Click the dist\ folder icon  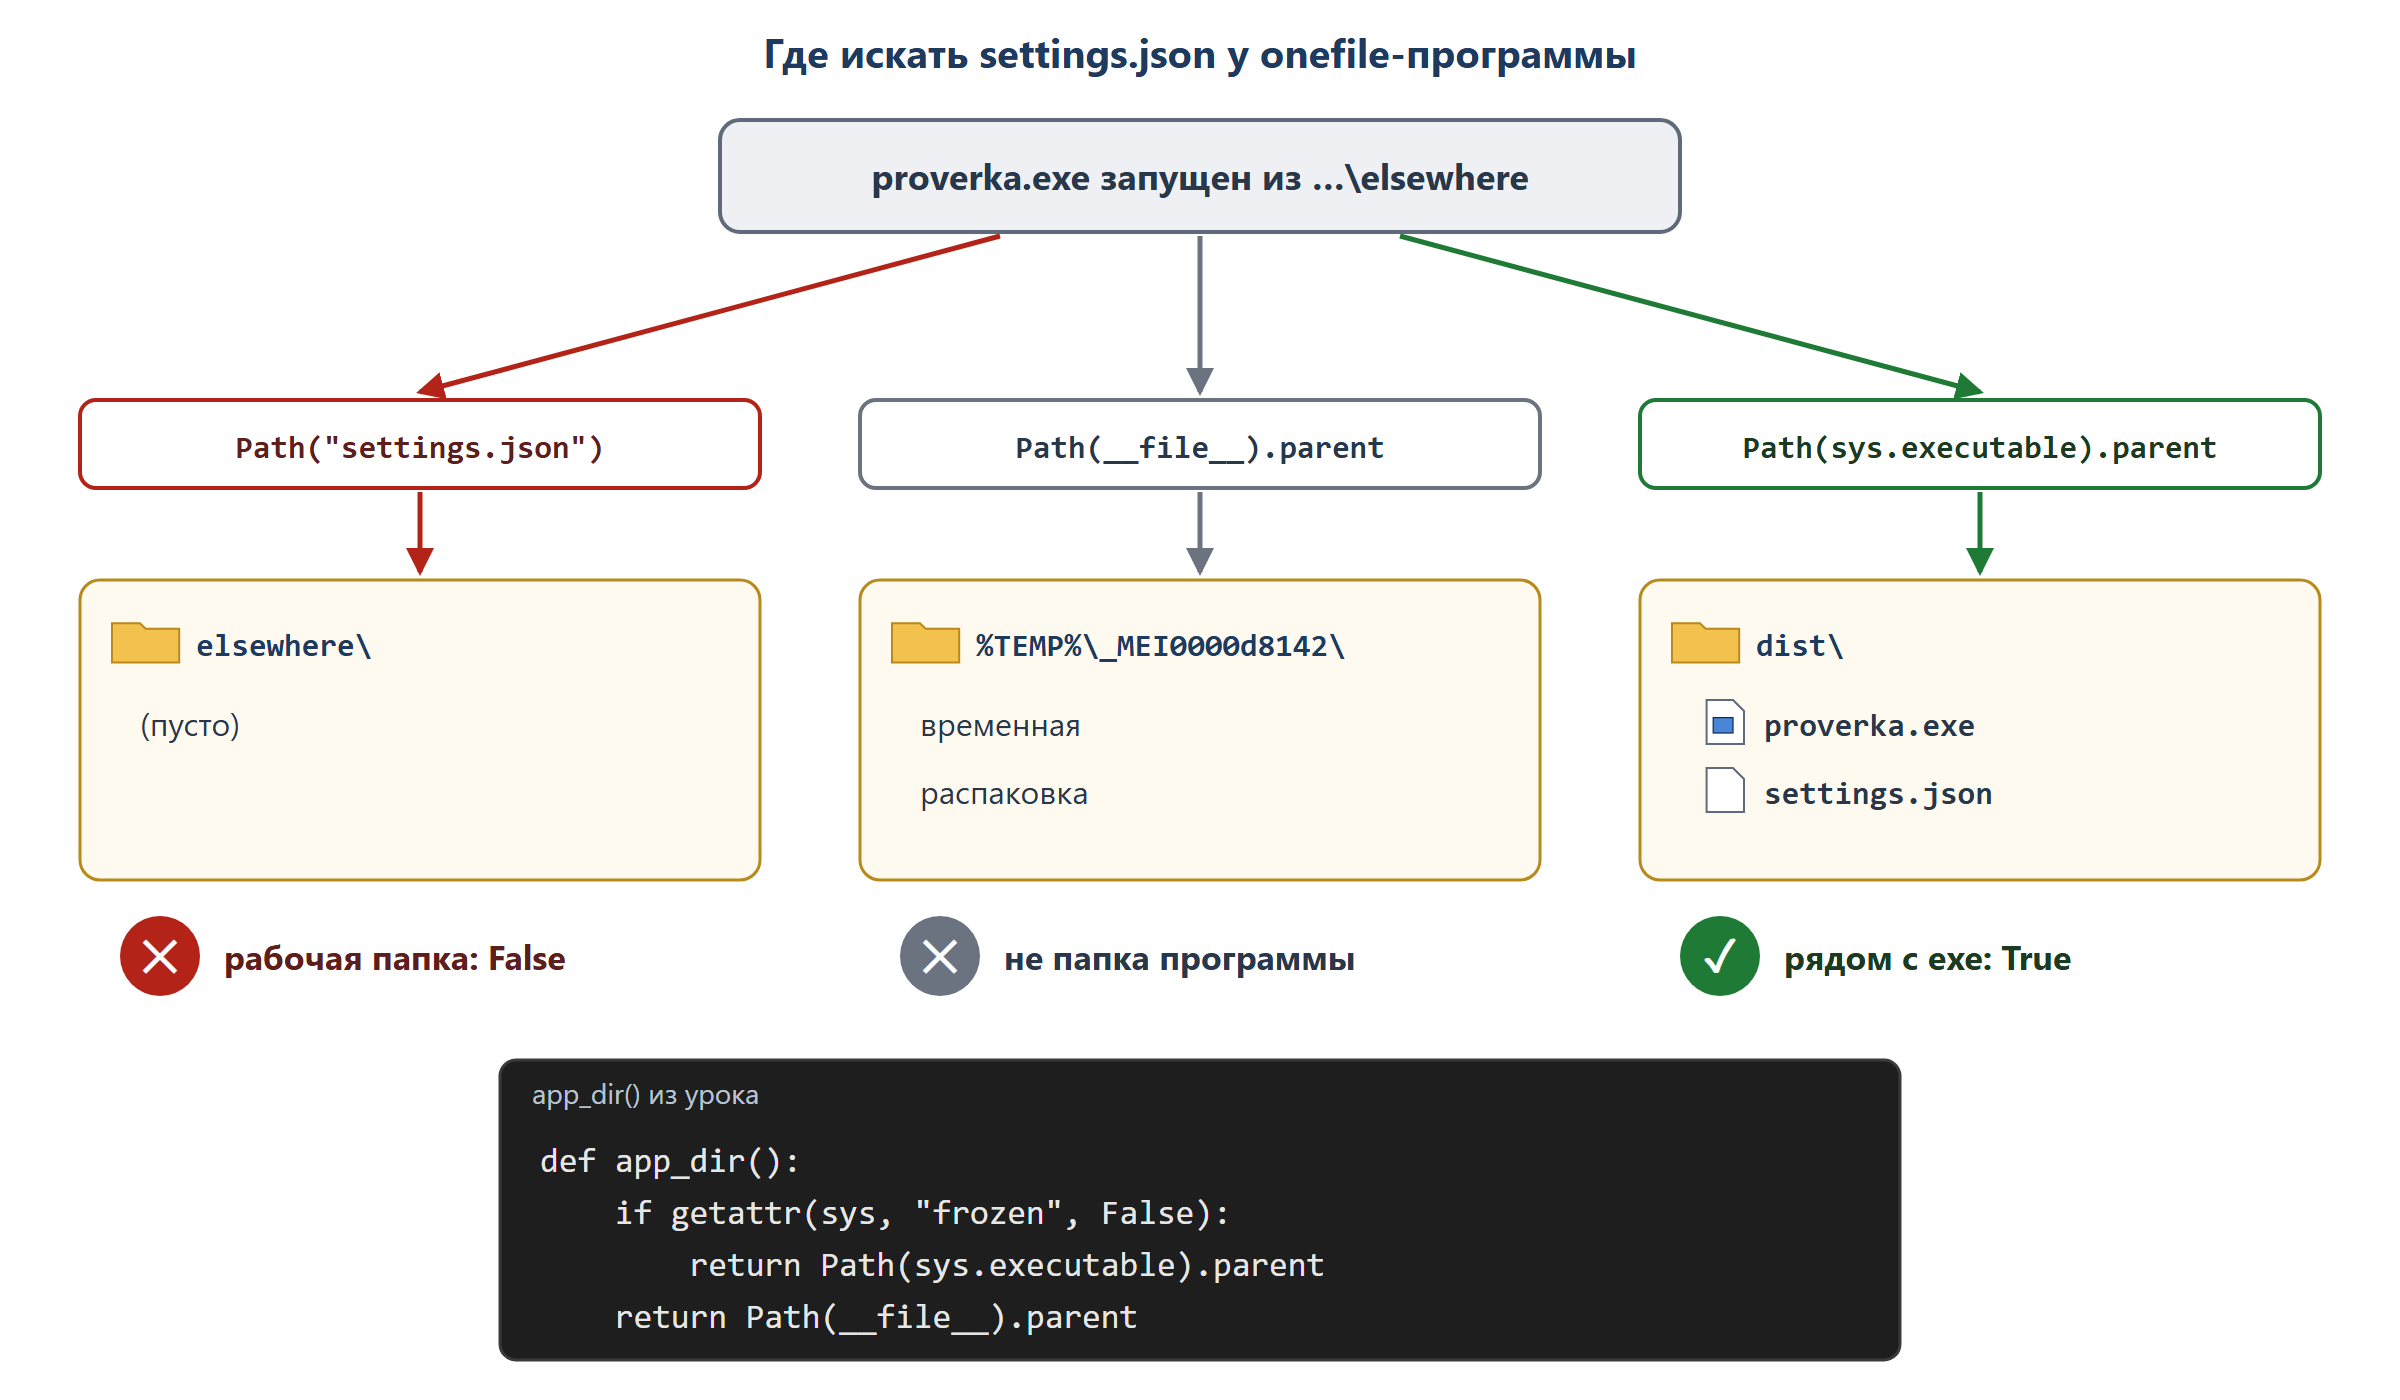[1705, 643]
